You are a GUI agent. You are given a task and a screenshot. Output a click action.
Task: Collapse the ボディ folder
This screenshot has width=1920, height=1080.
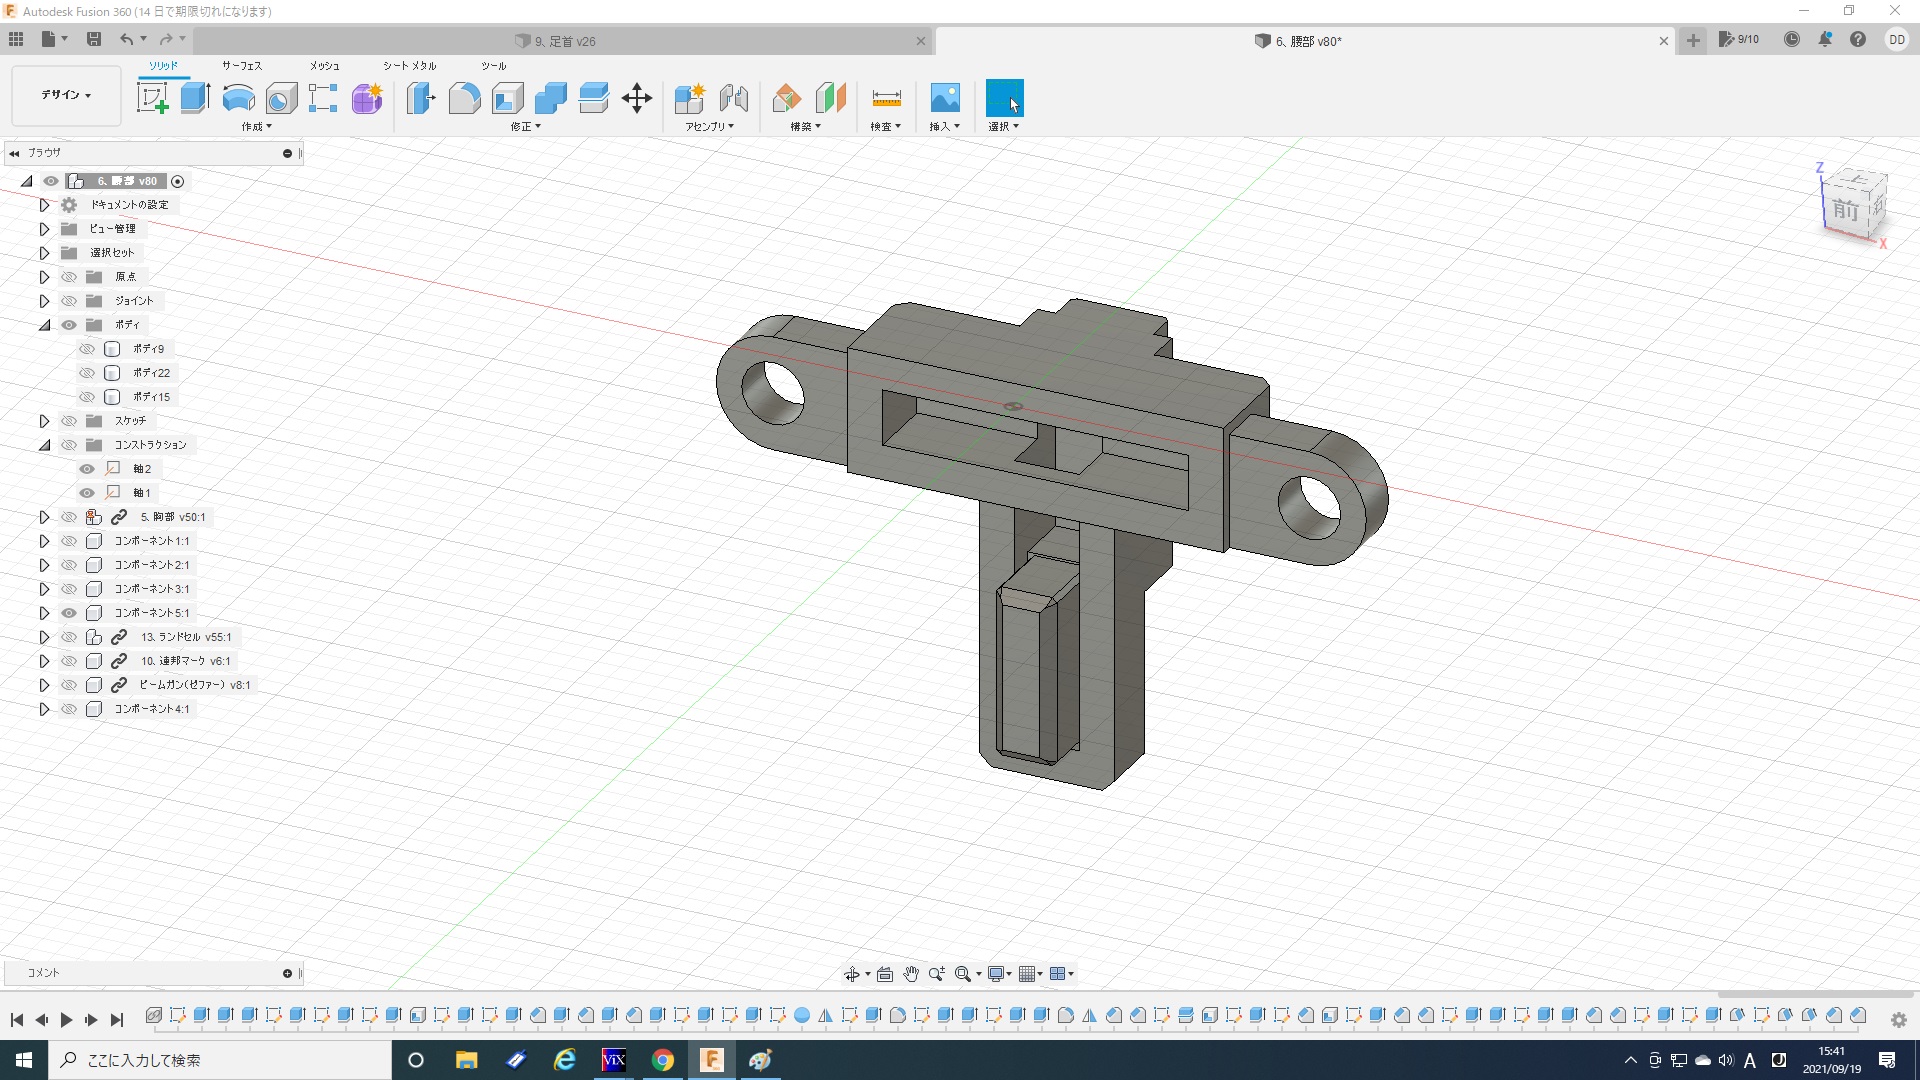[x=44, y=325]
